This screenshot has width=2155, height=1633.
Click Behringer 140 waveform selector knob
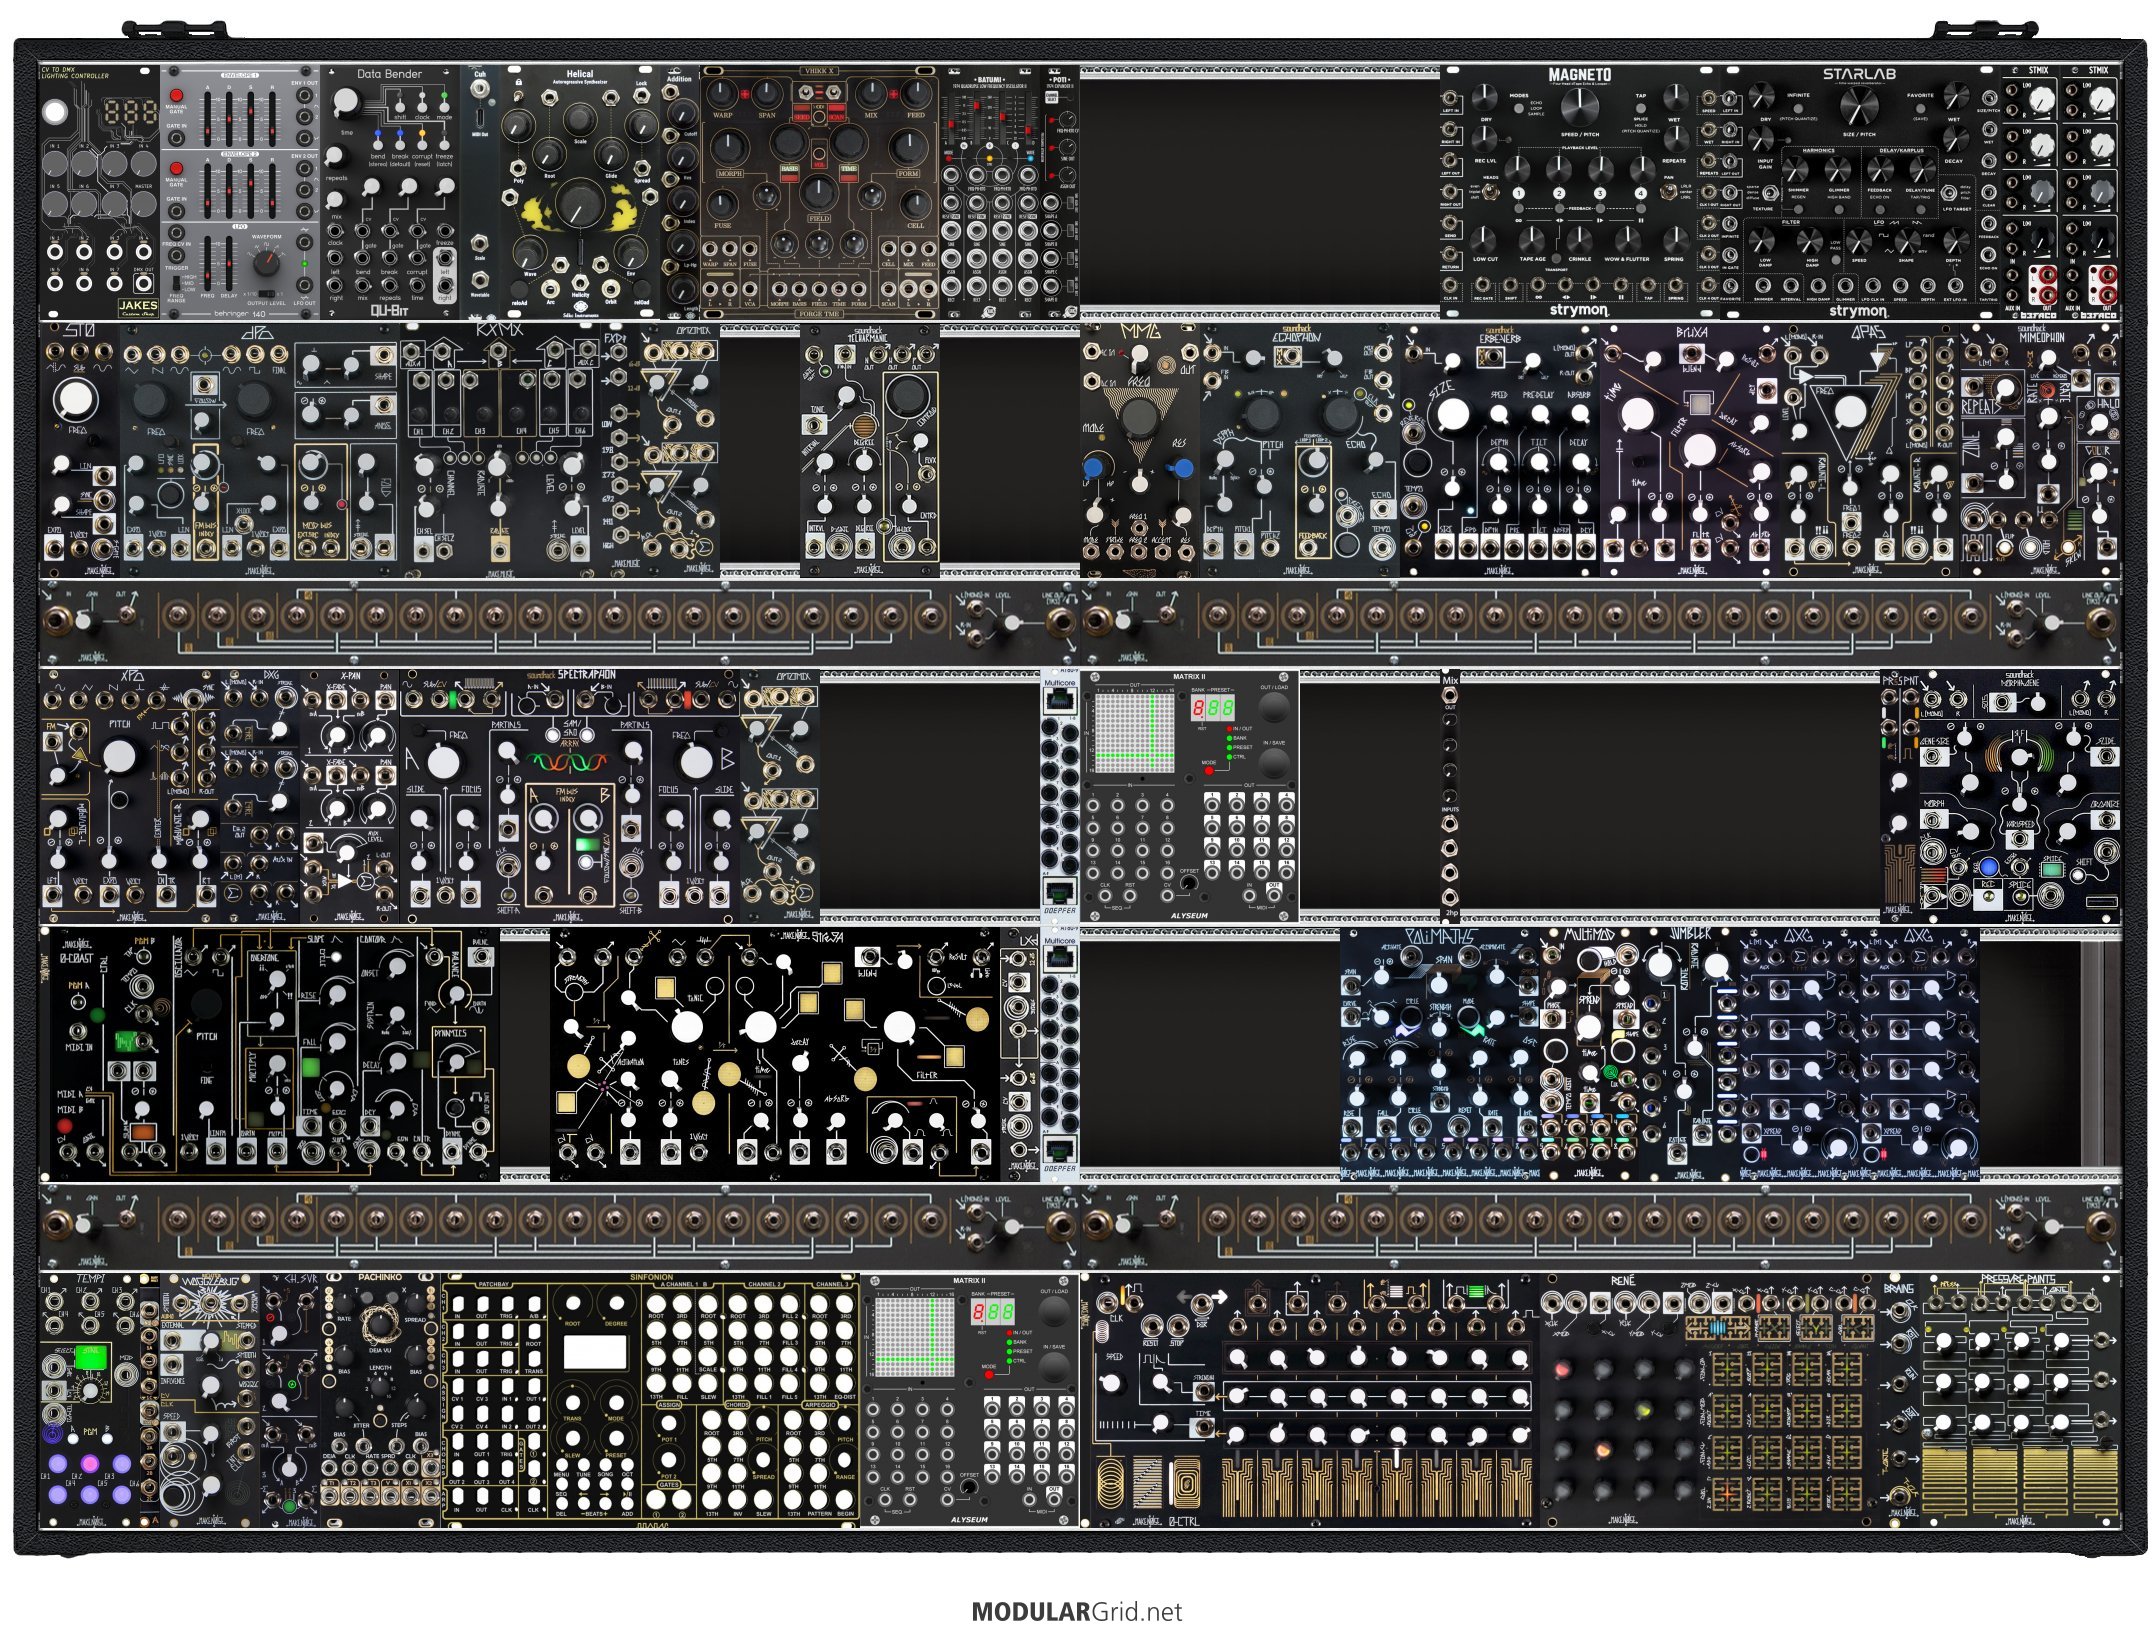pyautogui.click(x=267, y=263)
